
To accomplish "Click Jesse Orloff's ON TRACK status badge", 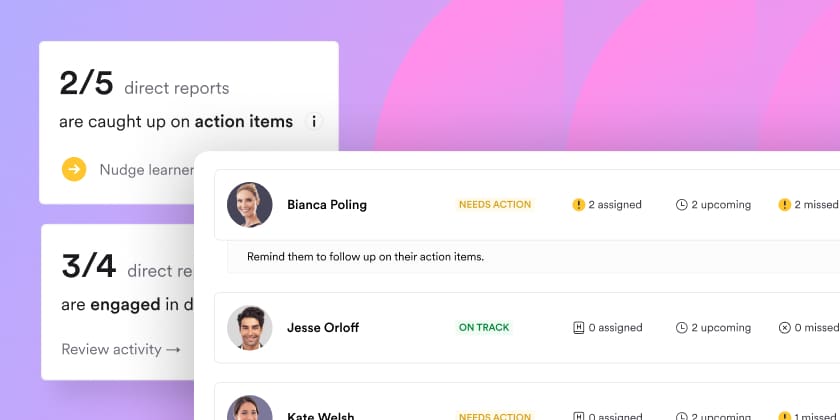I will 484,327.
